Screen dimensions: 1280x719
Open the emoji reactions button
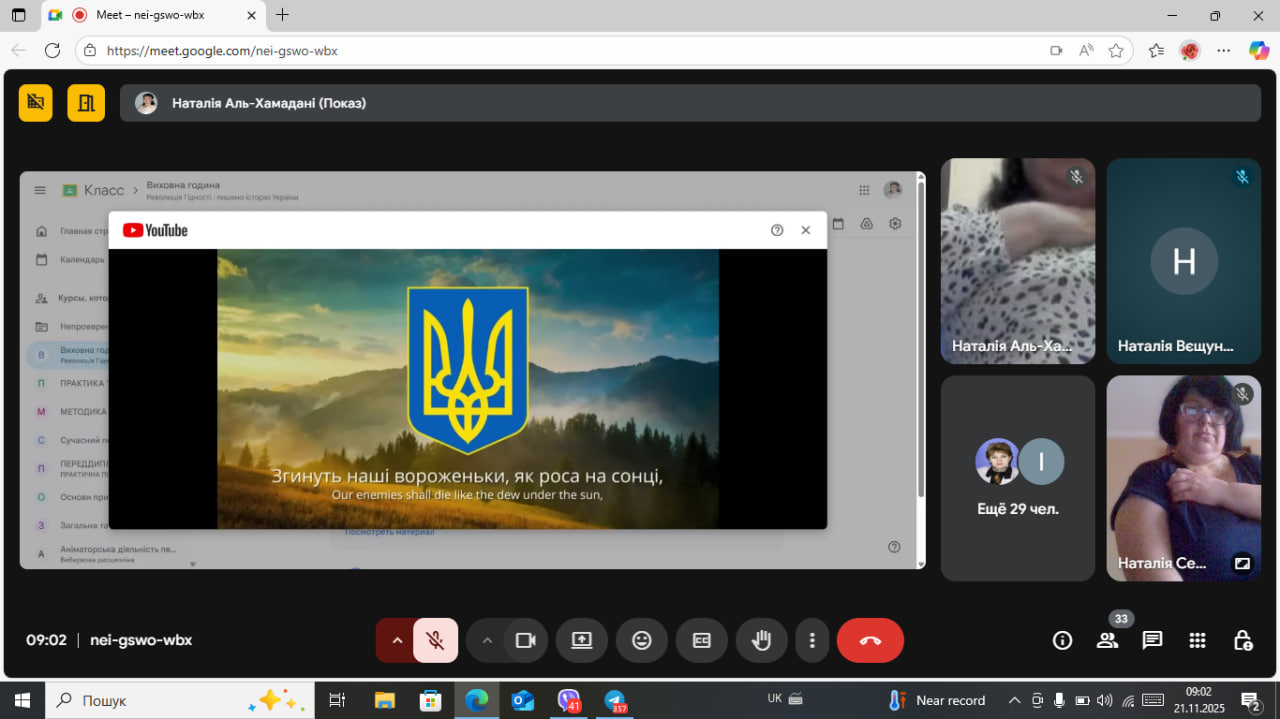pos(642,641)
